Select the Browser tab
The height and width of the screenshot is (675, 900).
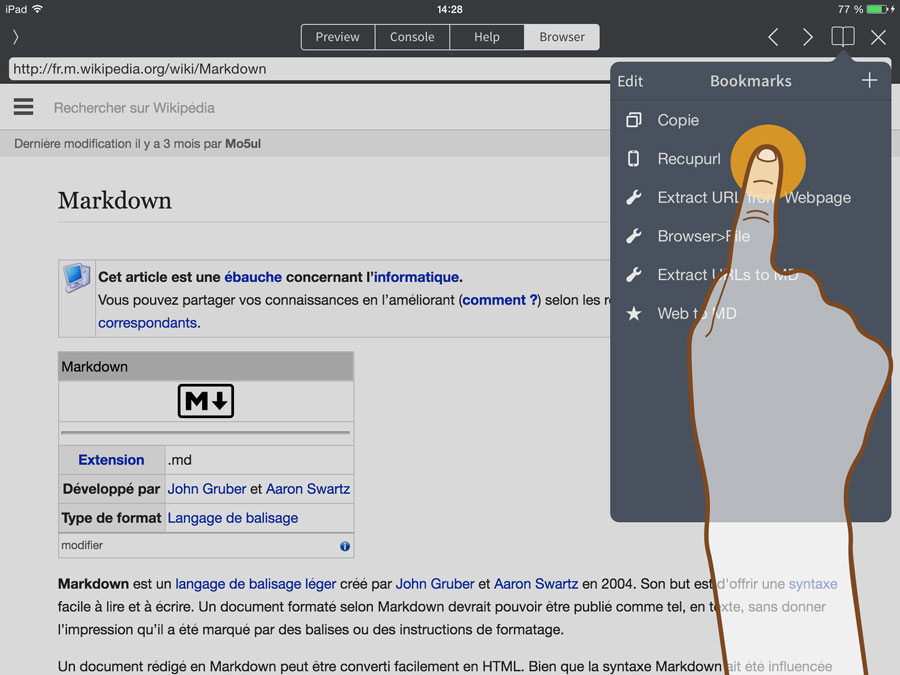tap(562, 37)
